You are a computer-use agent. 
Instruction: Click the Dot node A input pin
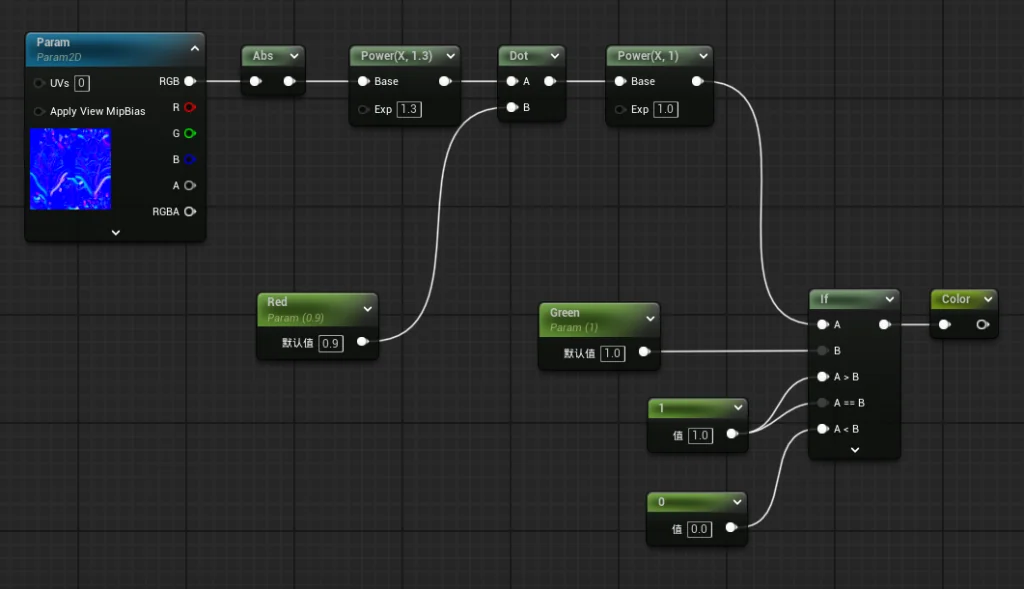click(513, 81)
